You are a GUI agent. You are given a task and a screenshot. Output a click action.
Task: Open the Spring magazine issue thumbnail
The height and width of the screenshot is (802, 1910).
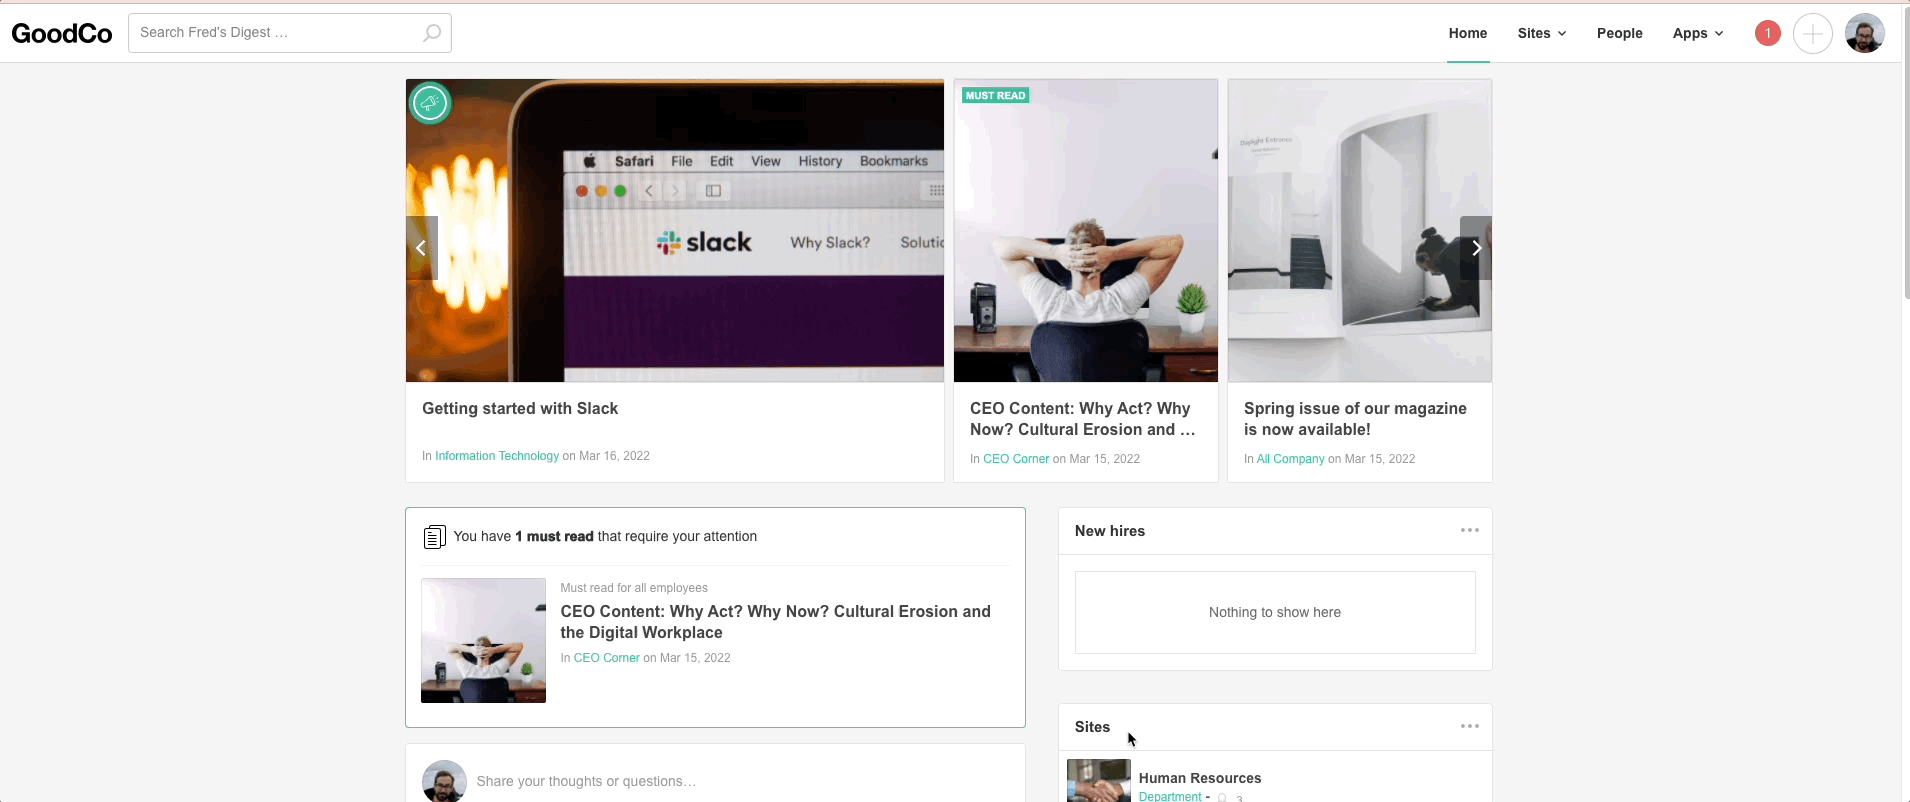[1359, 230]
